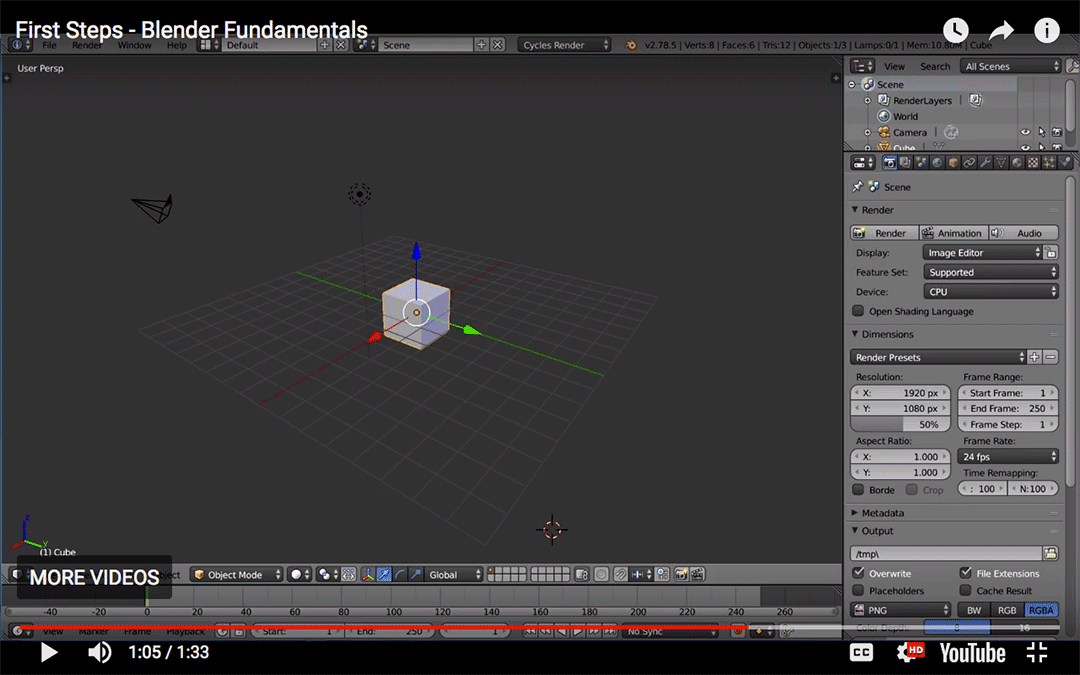Open YouTube settings gear icon
The width and height of the screenshot is (1080, 675).
click(x=909, y=652)
